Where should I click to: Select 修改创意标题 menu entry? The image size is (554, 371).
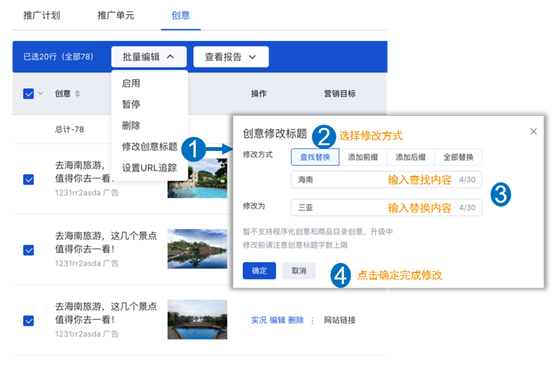tap(149, 147)
